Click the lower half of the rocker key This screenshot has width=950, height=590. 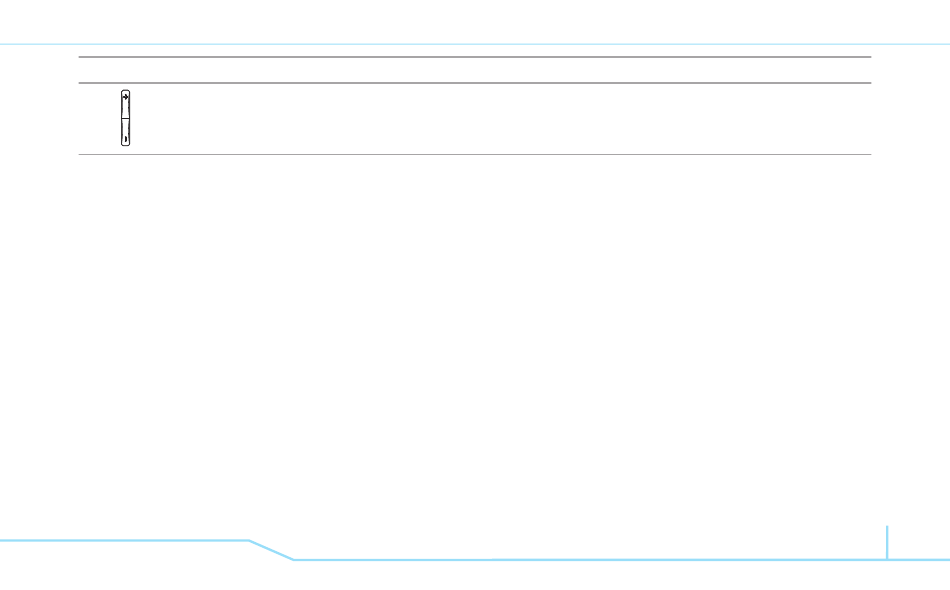pos(125,132)
